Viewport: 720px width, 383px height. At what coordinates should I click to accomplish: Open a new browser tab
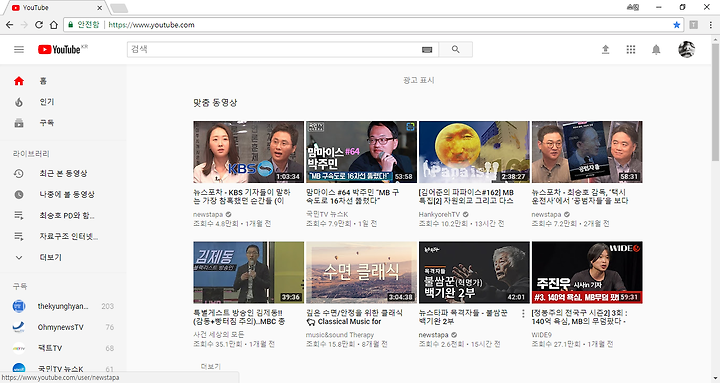click(119, 8)
